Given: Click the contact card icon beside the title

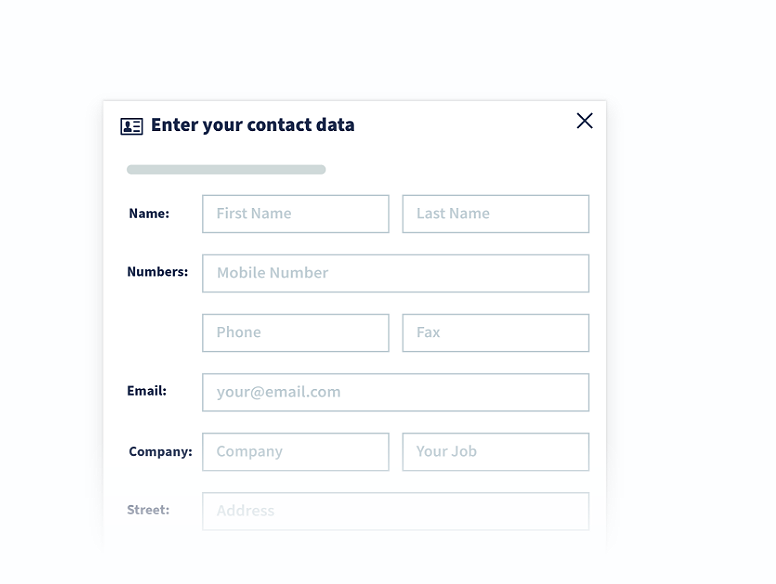Looking at the screenshot, I should 132,126.
